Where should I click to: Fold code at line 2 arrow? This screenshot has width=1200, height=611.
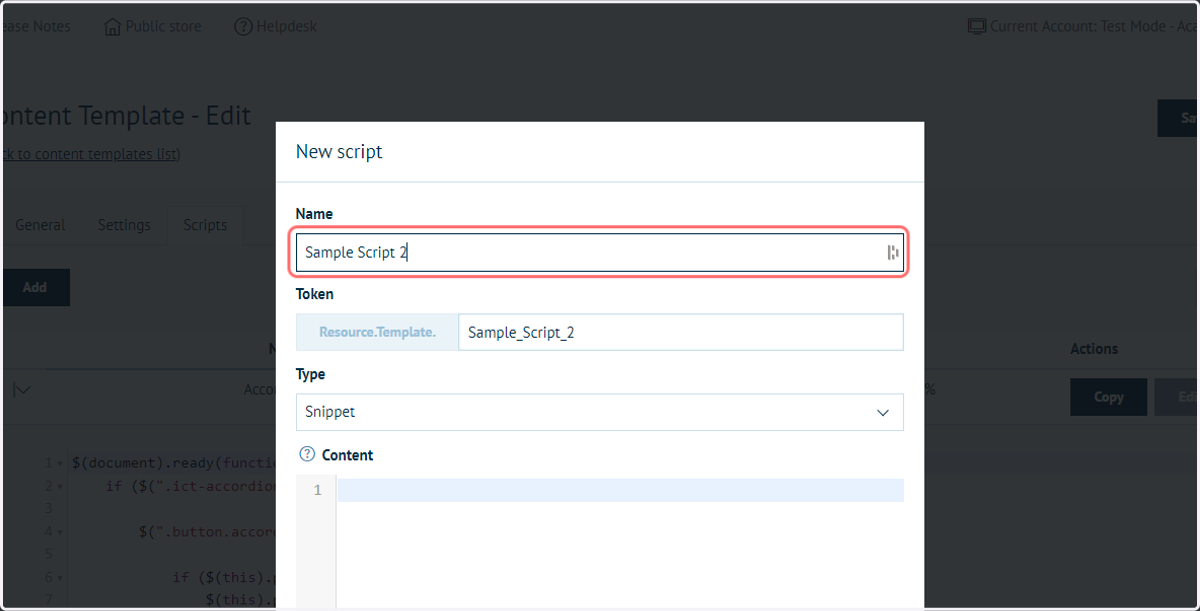coord(60,487)
